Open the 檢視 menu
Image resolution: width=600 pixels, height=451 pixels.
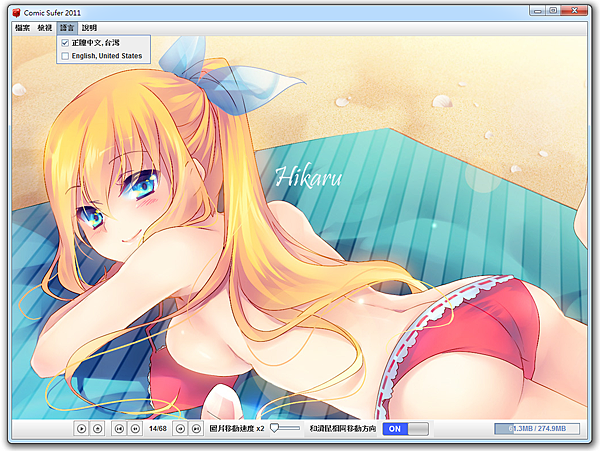pyautogui.click(x=45, y=28)
